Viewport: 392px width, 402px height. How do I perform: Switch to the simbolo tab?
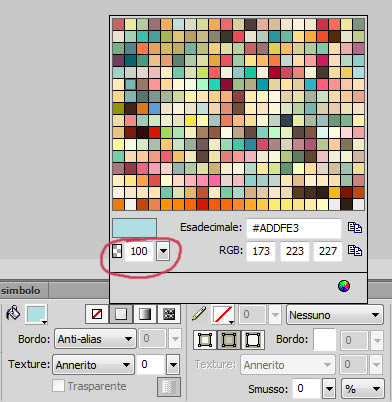(21, 290)
